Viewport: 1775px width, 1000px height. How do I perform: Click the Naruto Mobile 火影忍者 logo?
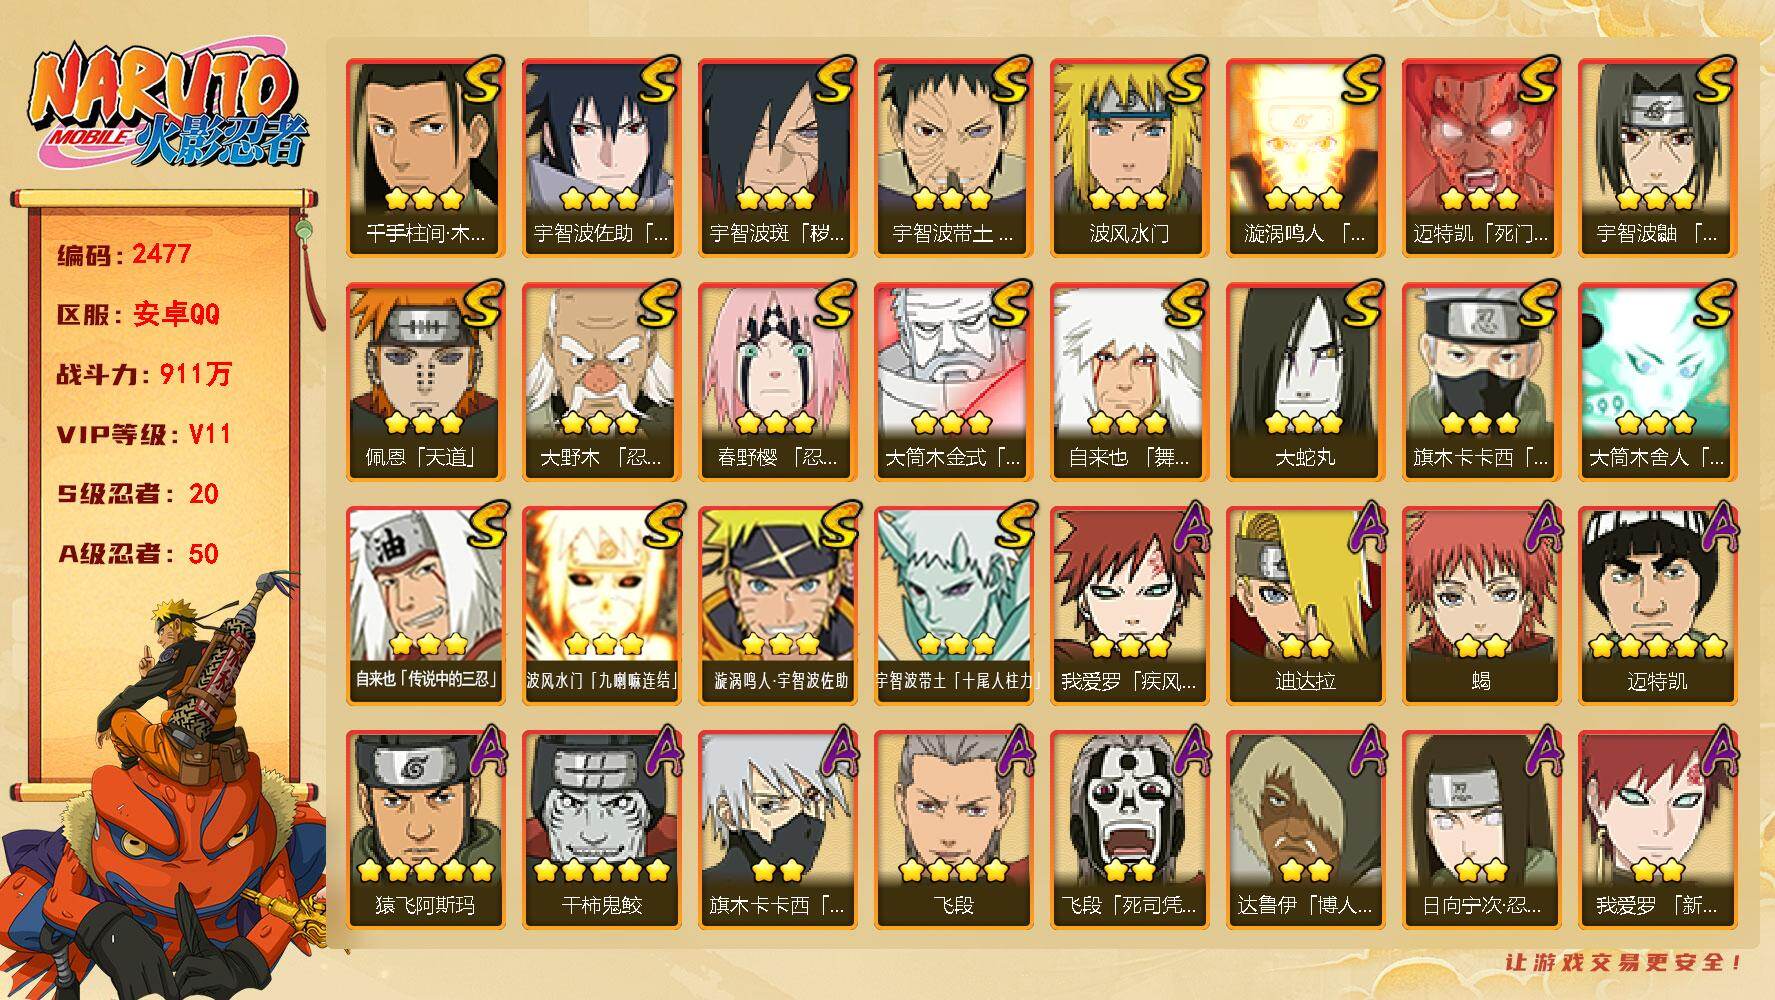pyautogui.click(x=168, y=110)
